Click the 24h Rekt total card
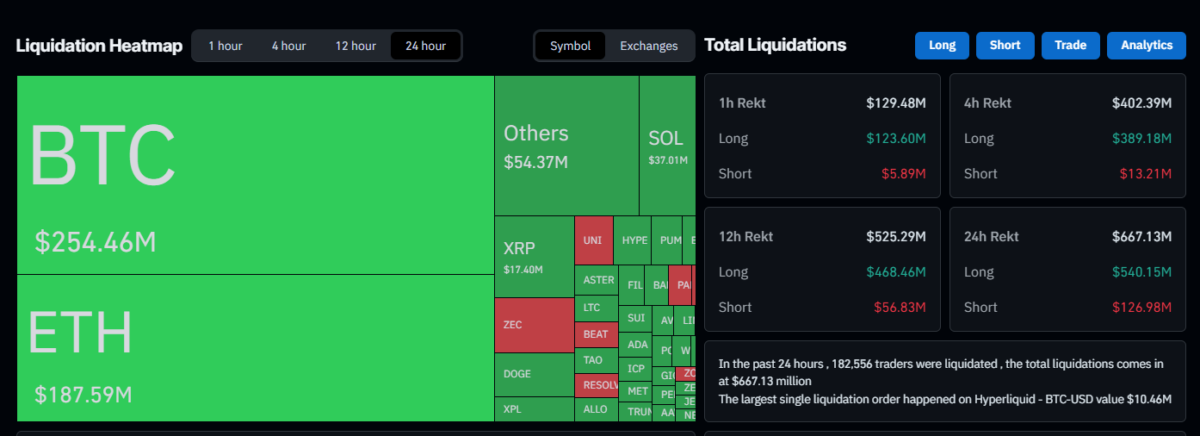 pyautogui.click(x=1067, y=270)
